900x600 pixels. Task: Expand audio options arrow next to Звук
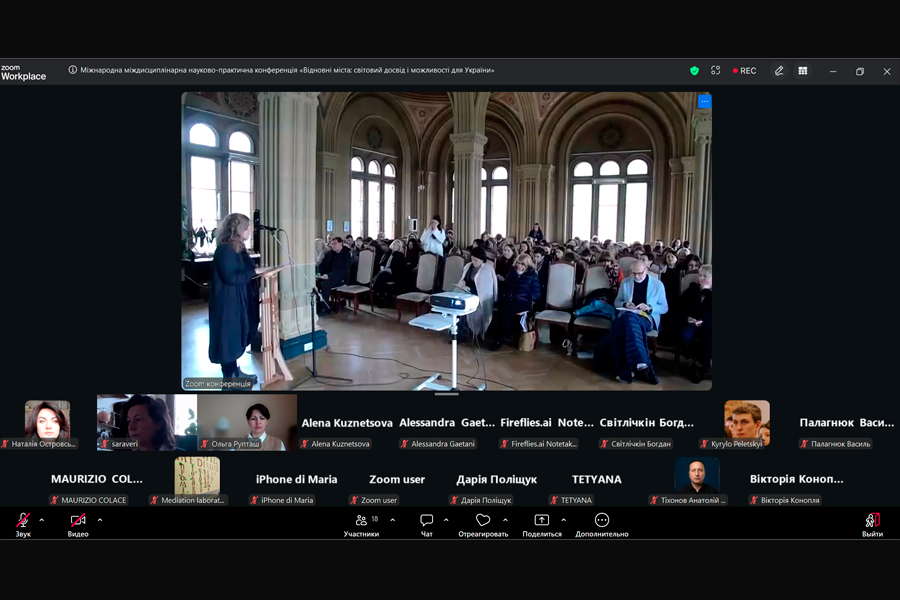[x=42, y=520]
